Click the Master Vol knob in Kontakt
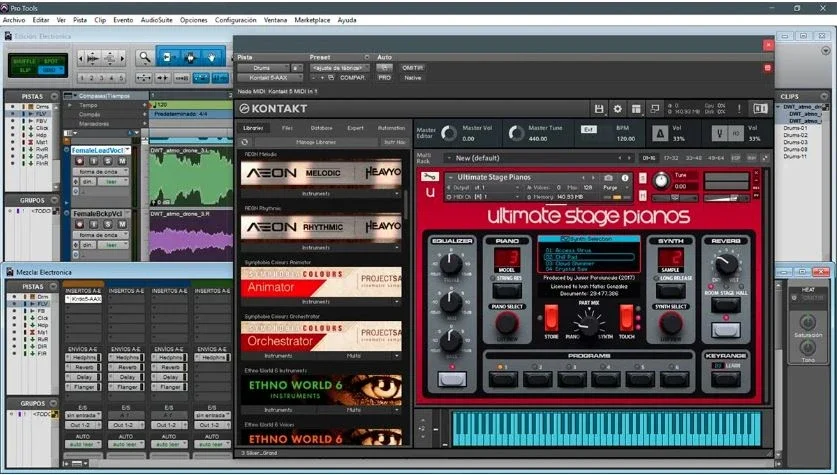 (x=449, y=133)
